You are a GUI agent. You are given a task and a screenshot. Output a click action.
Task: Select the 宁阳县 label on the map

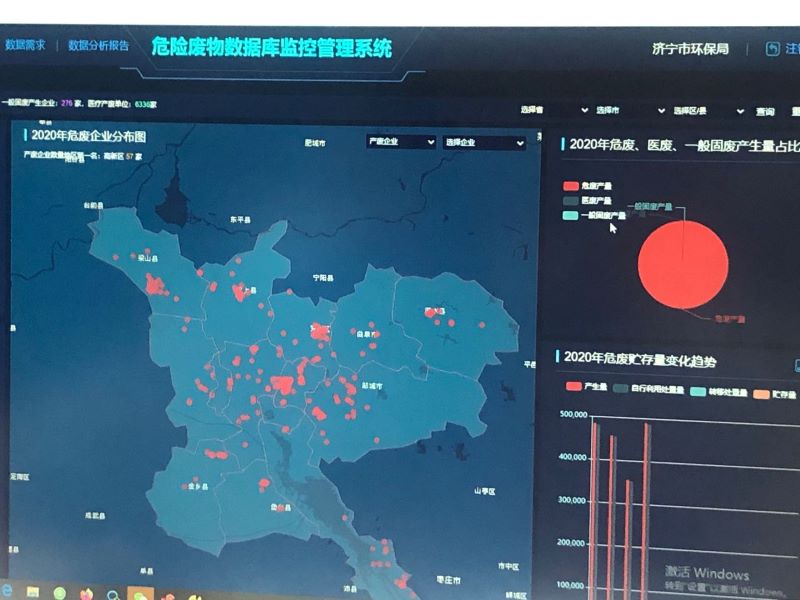point(323,278)
